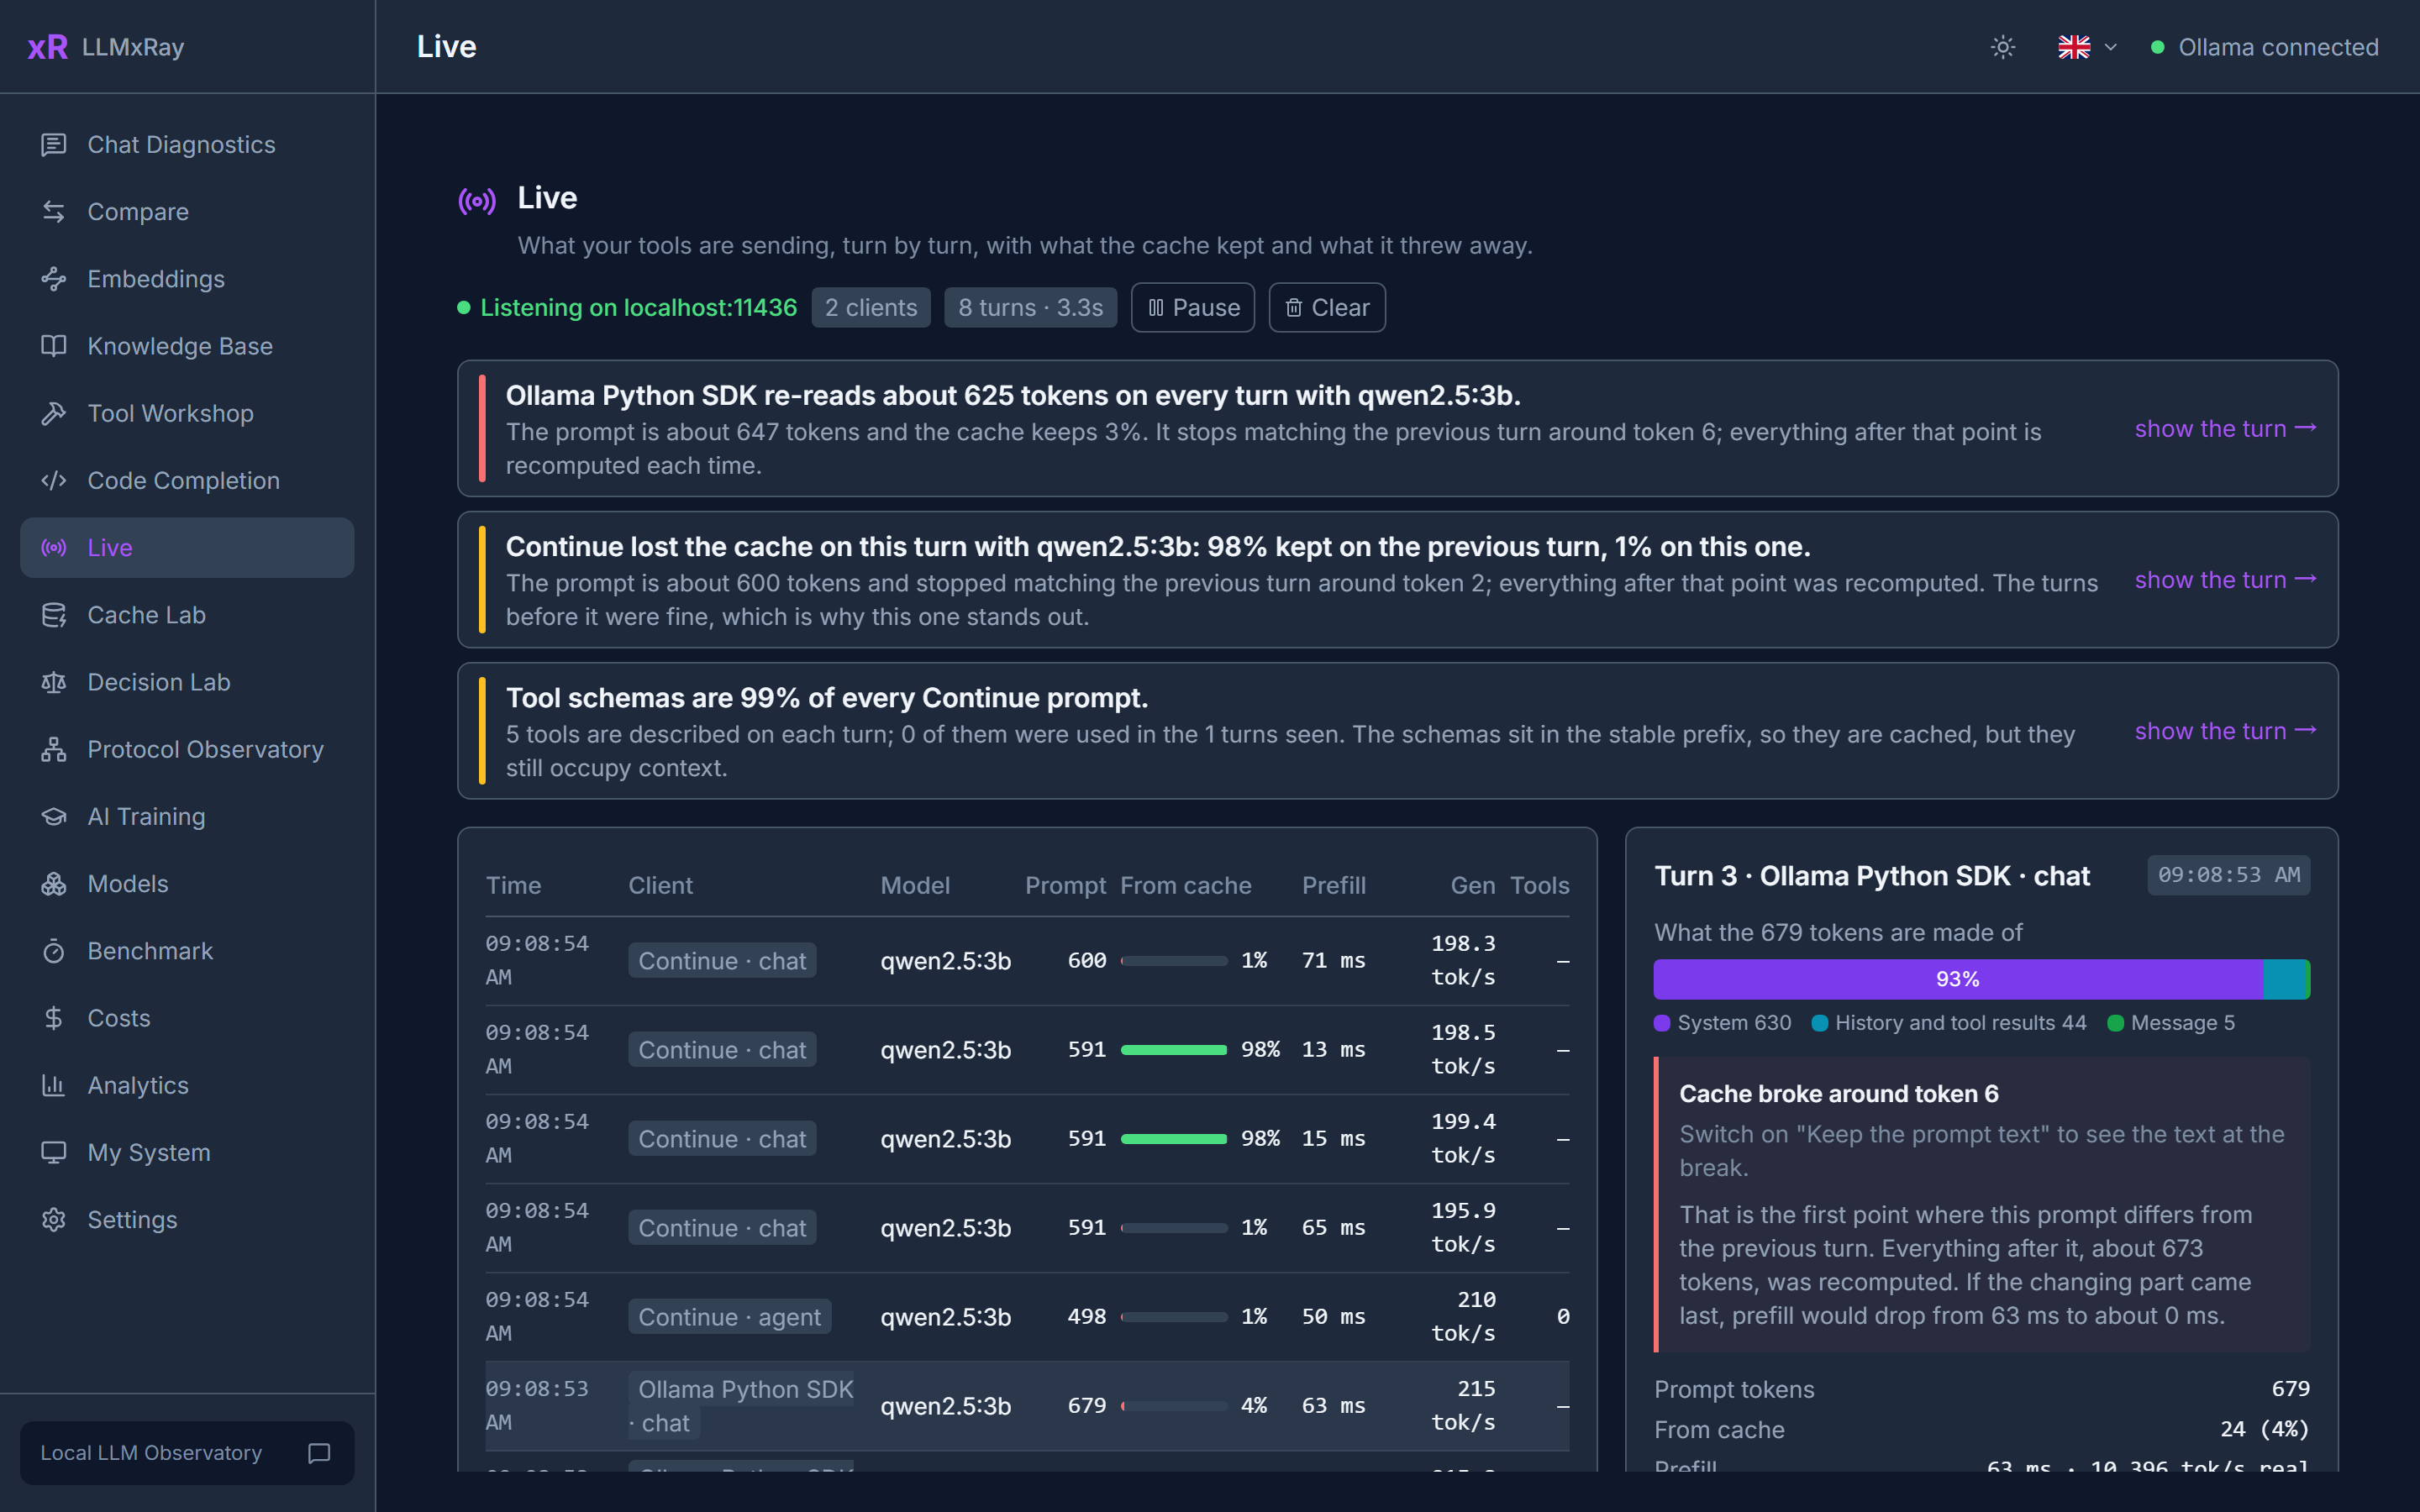2420x1512 pixels.
Task: Show the turn for Tool schemas alert
Action: pos(2225,731)
